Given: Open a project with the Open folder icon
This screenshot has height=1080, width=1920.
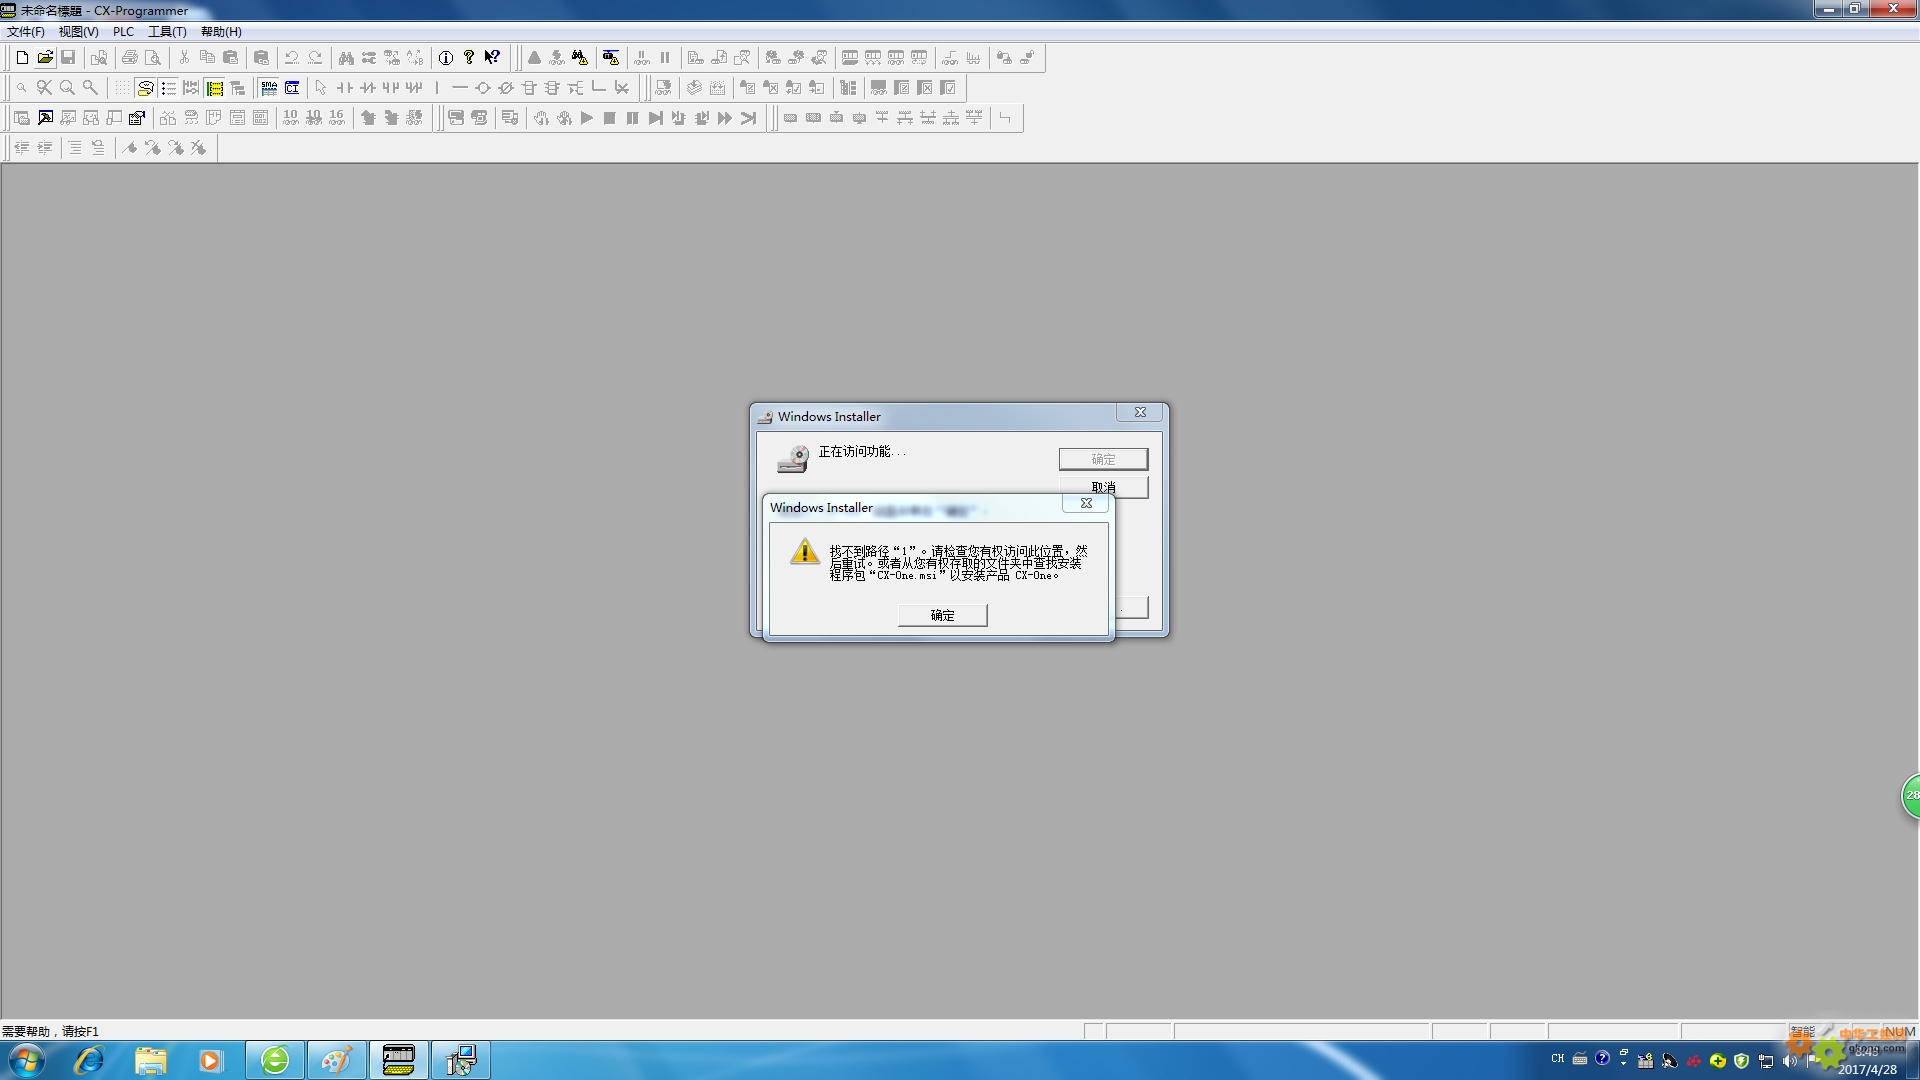Looking at the screenshot, I should [45, 58].
